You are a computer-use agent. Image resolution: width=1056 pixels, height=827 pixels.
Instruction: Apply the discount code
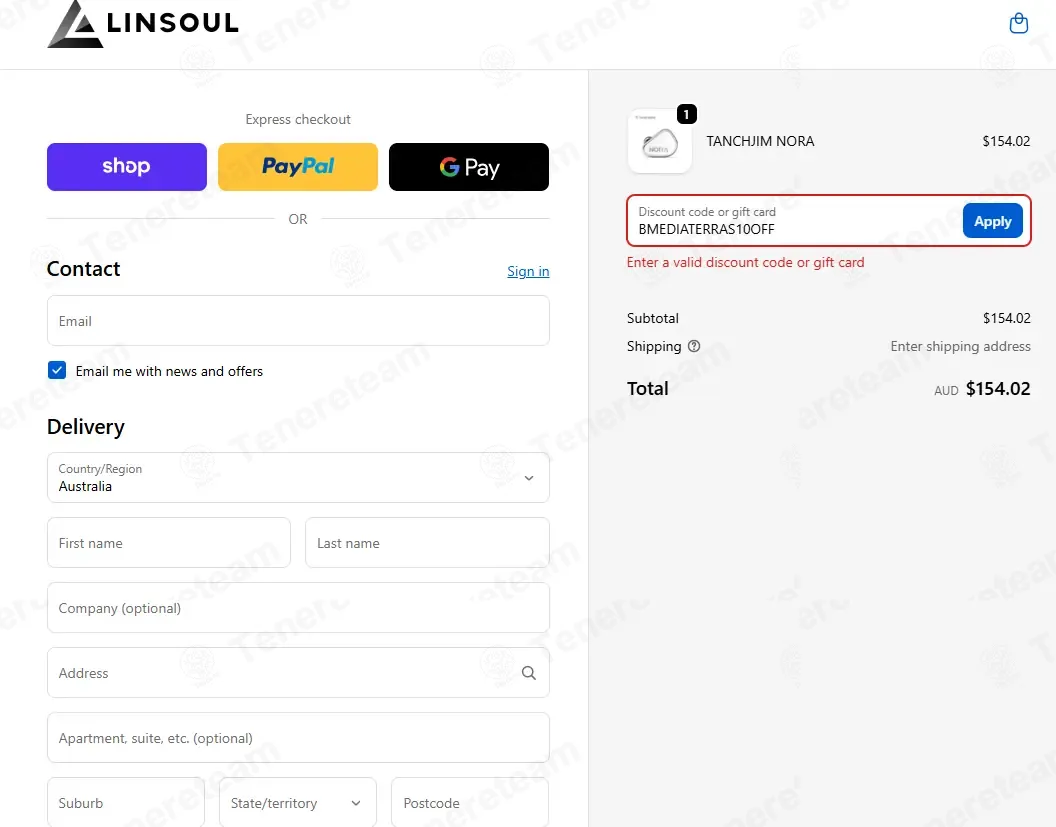point(993,221)
